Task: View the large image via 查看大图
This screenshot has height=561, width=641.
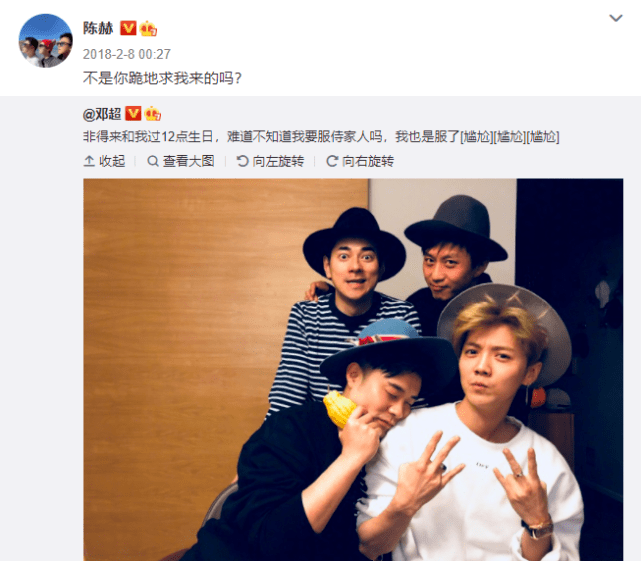Action: [181, 161]
